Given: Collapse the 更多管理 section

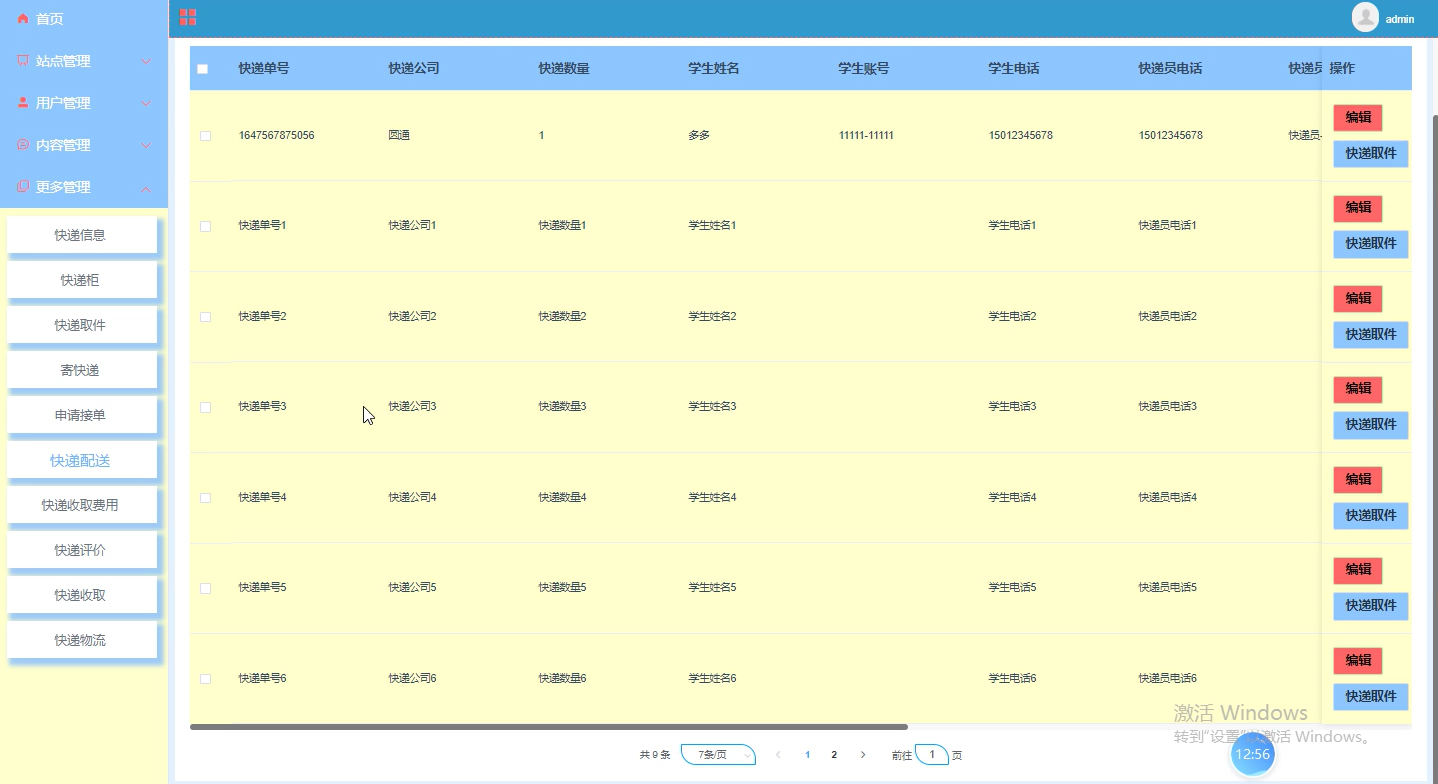Looking at the screenshot, I should (x=82, y=186).
